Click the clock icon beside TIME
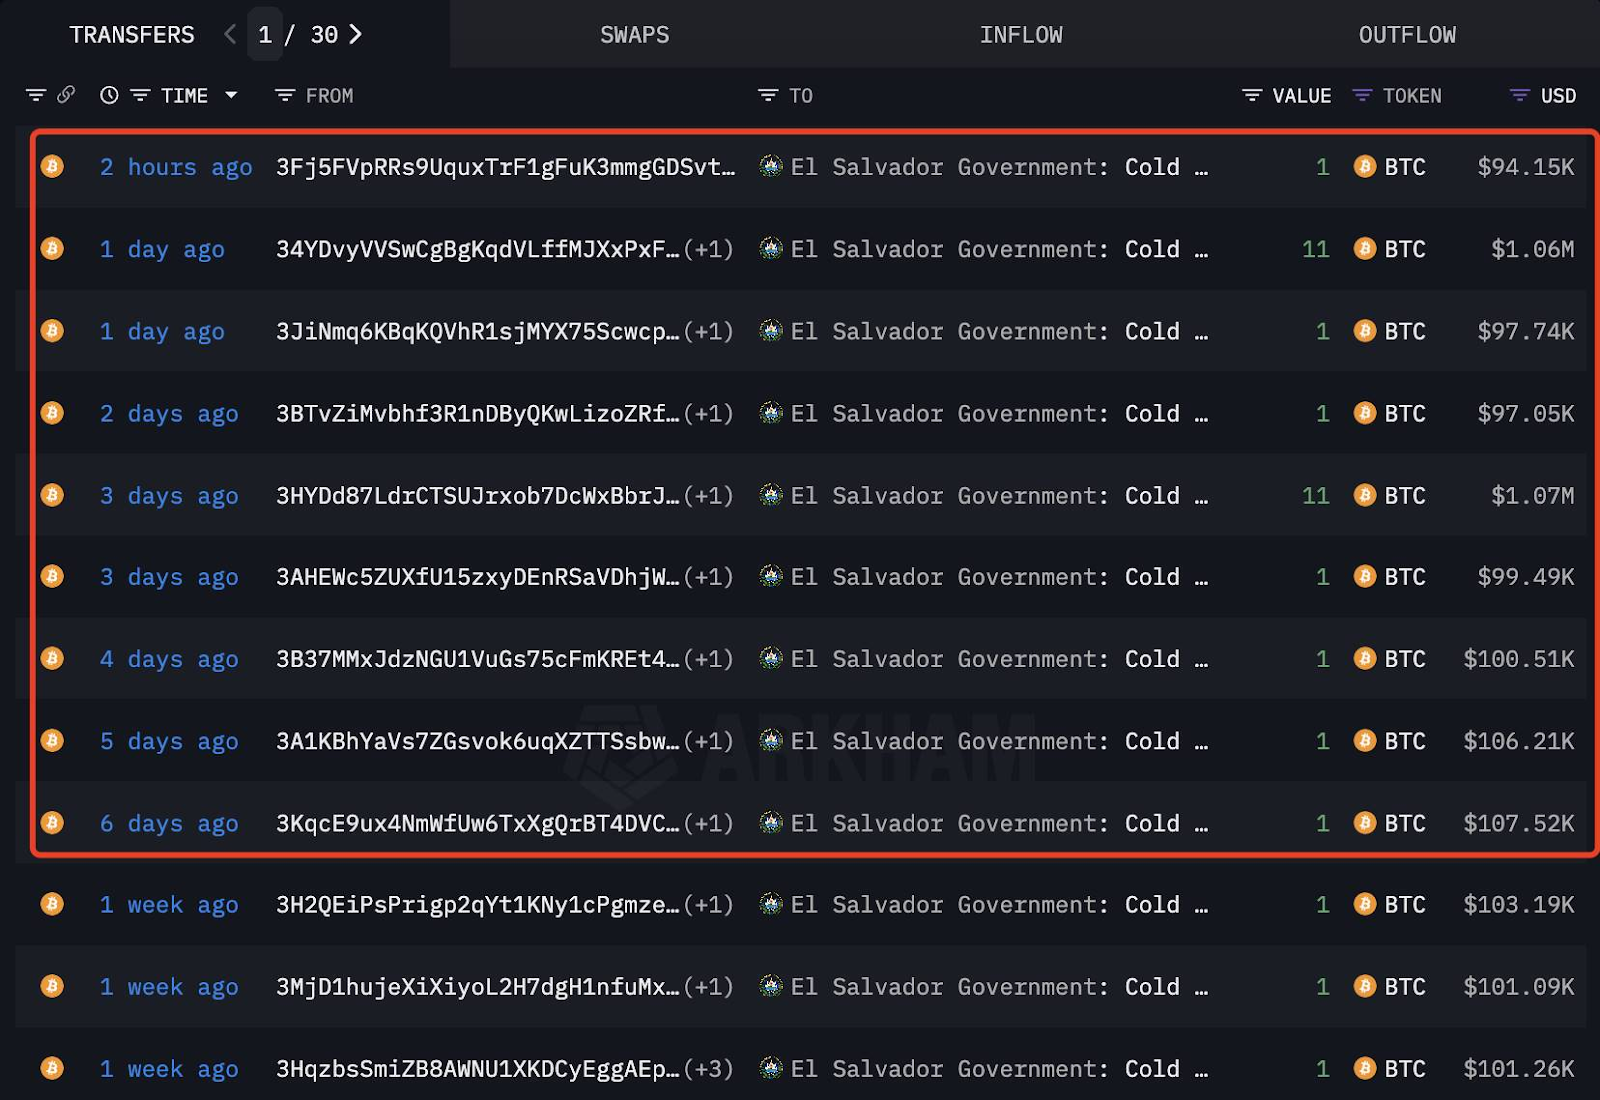 [109, 95]
